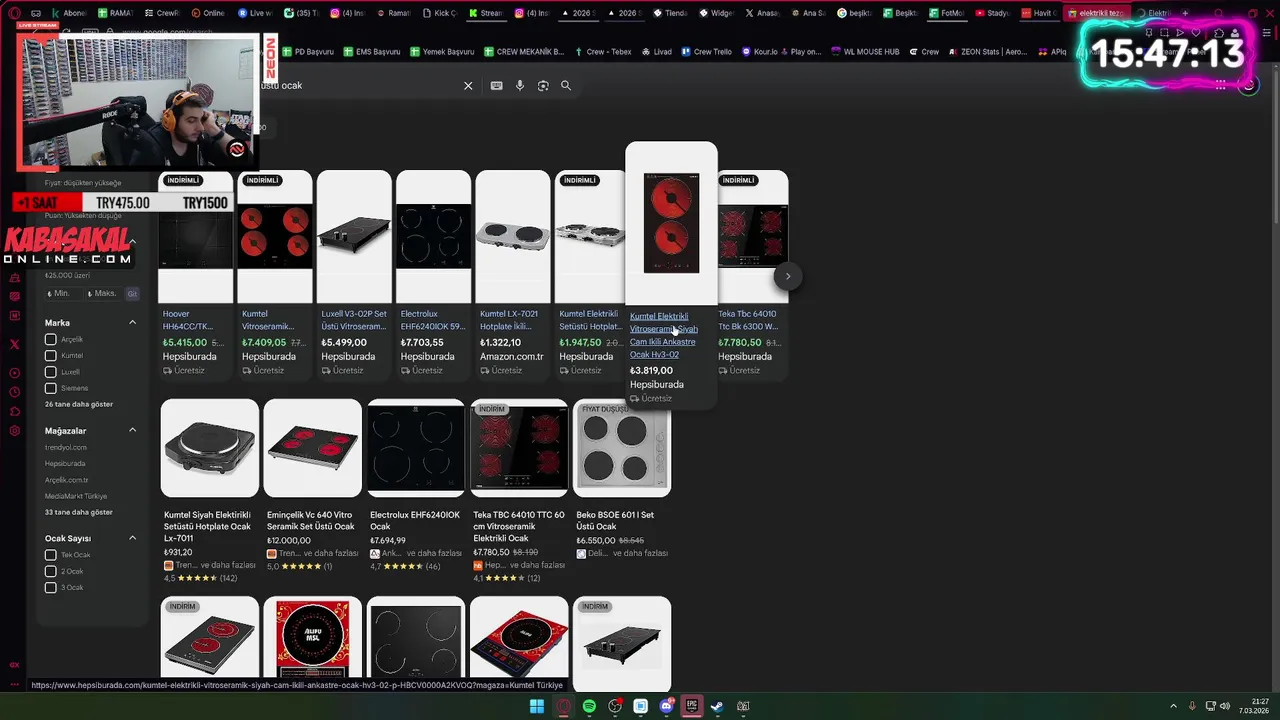This screenshot has height=720, width=1280.
Task: Tick the 3 Ocak checkbox
Action: (50, 587)
